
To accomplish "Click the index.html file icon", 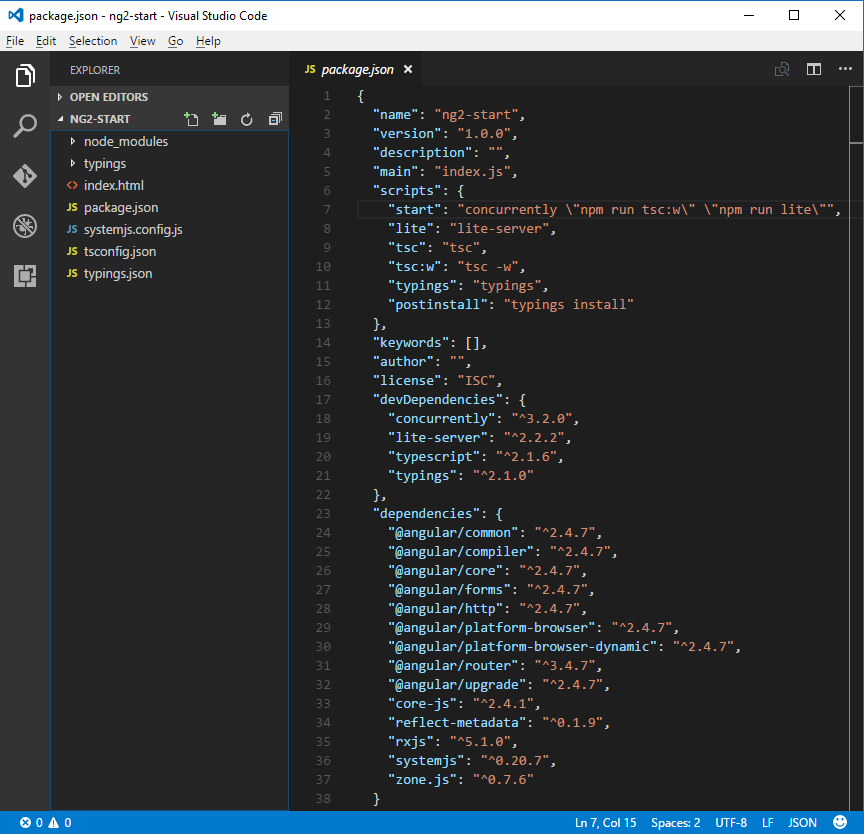I will [x=72, y=186].
